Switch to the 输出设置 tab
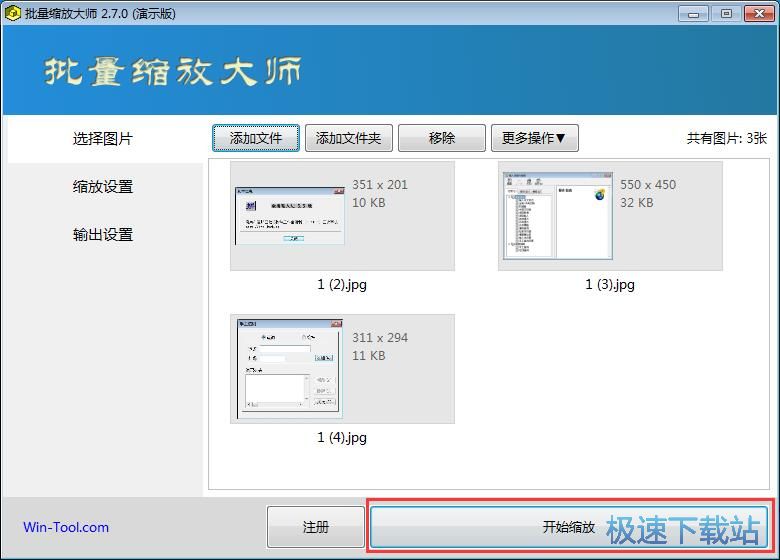 [103, 234]
